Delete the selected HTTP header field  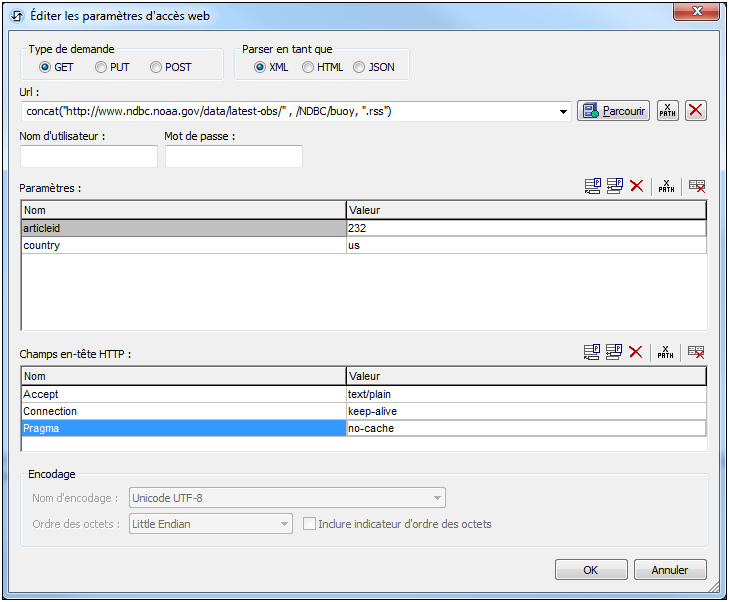636,352
